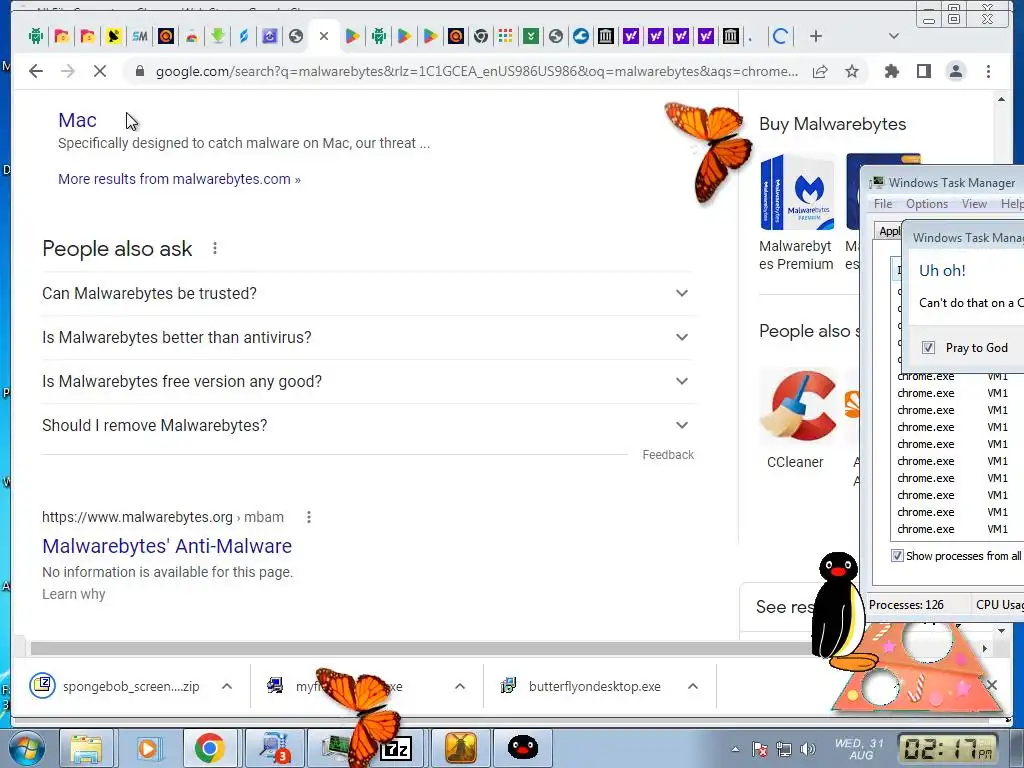1024x768 pixels.
Task: Open the 7-Zip taskbar item
Action: point(397,748)
